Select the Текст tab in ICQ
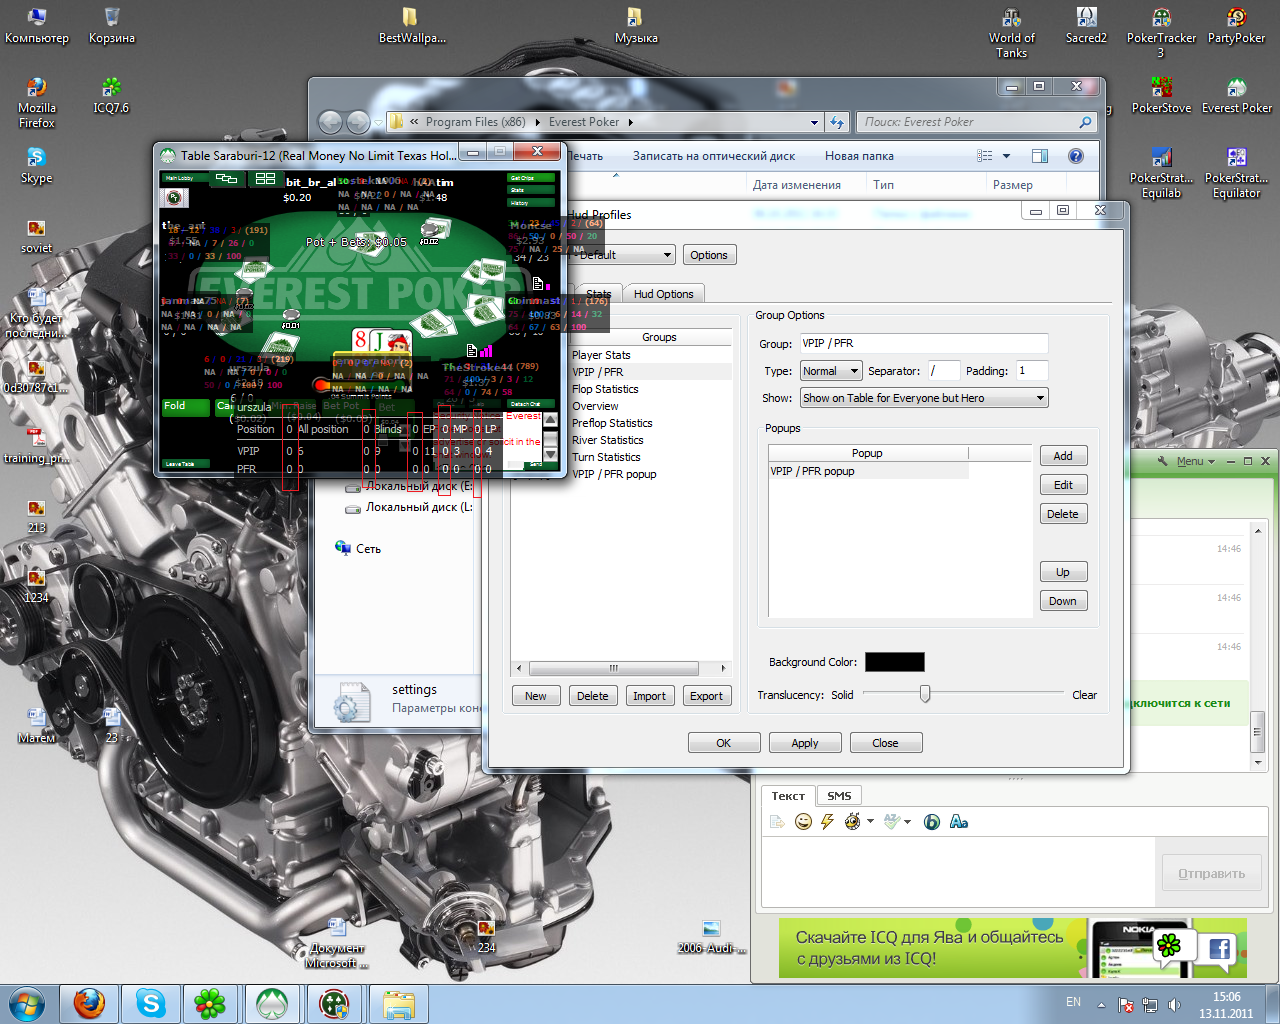 (788, 796)
